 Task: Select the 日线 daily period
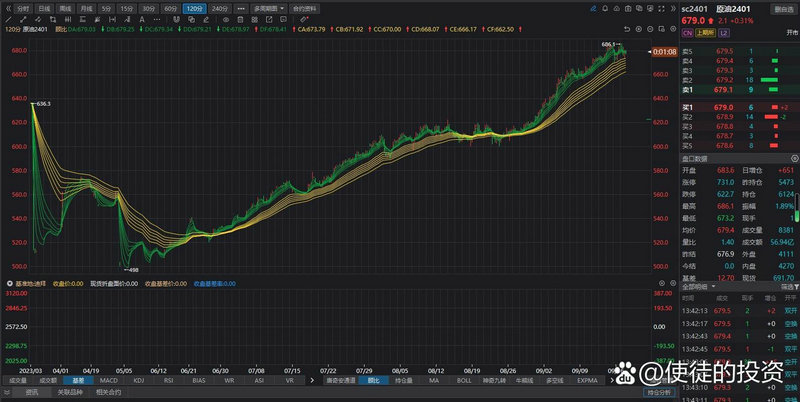pos(43,8)
